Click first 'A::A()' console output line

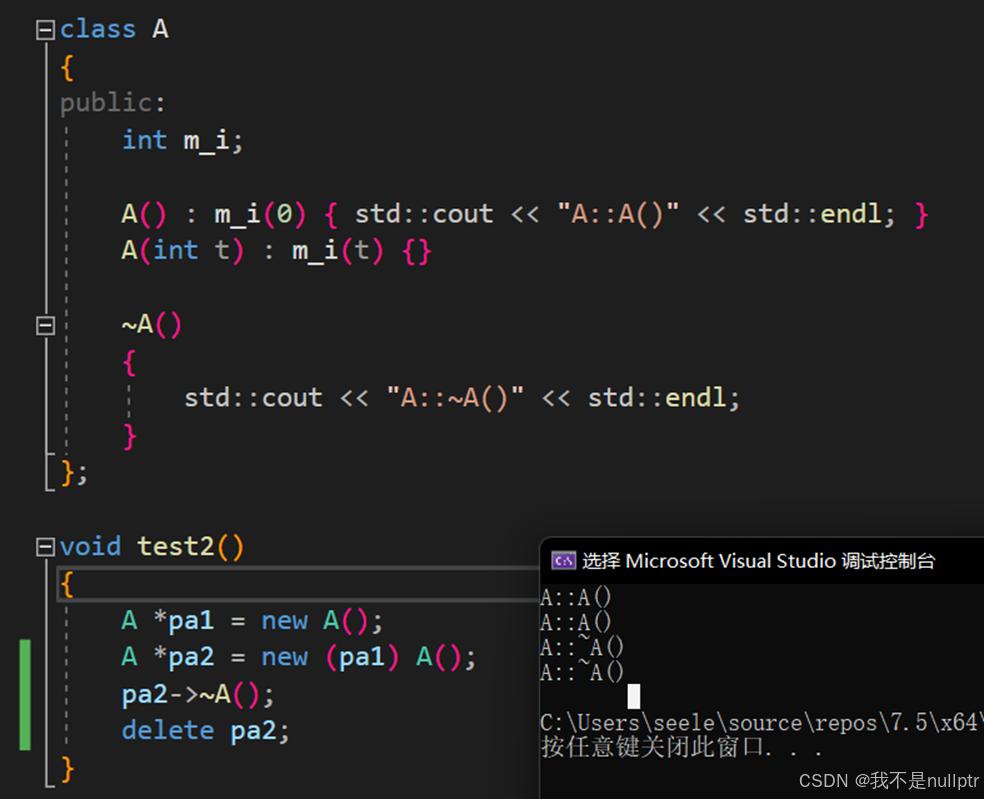[575, 597]
